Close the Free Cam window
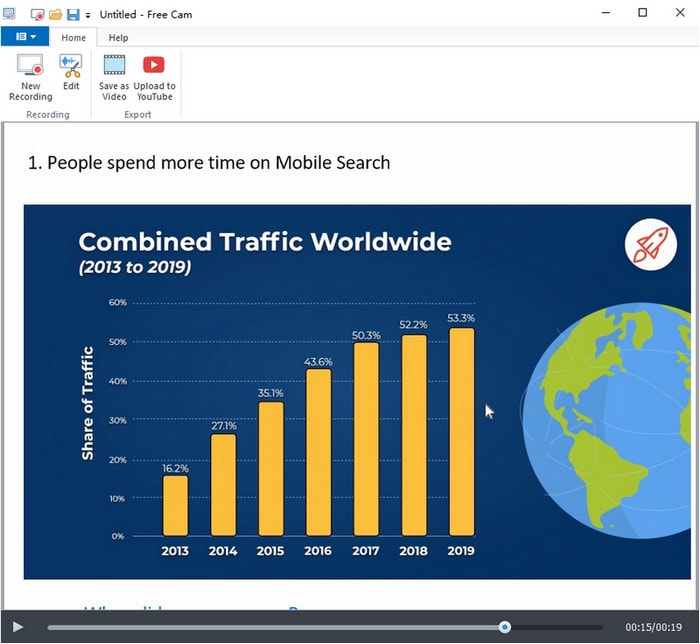This screenshot has height=644, width=700. [680, 13]
